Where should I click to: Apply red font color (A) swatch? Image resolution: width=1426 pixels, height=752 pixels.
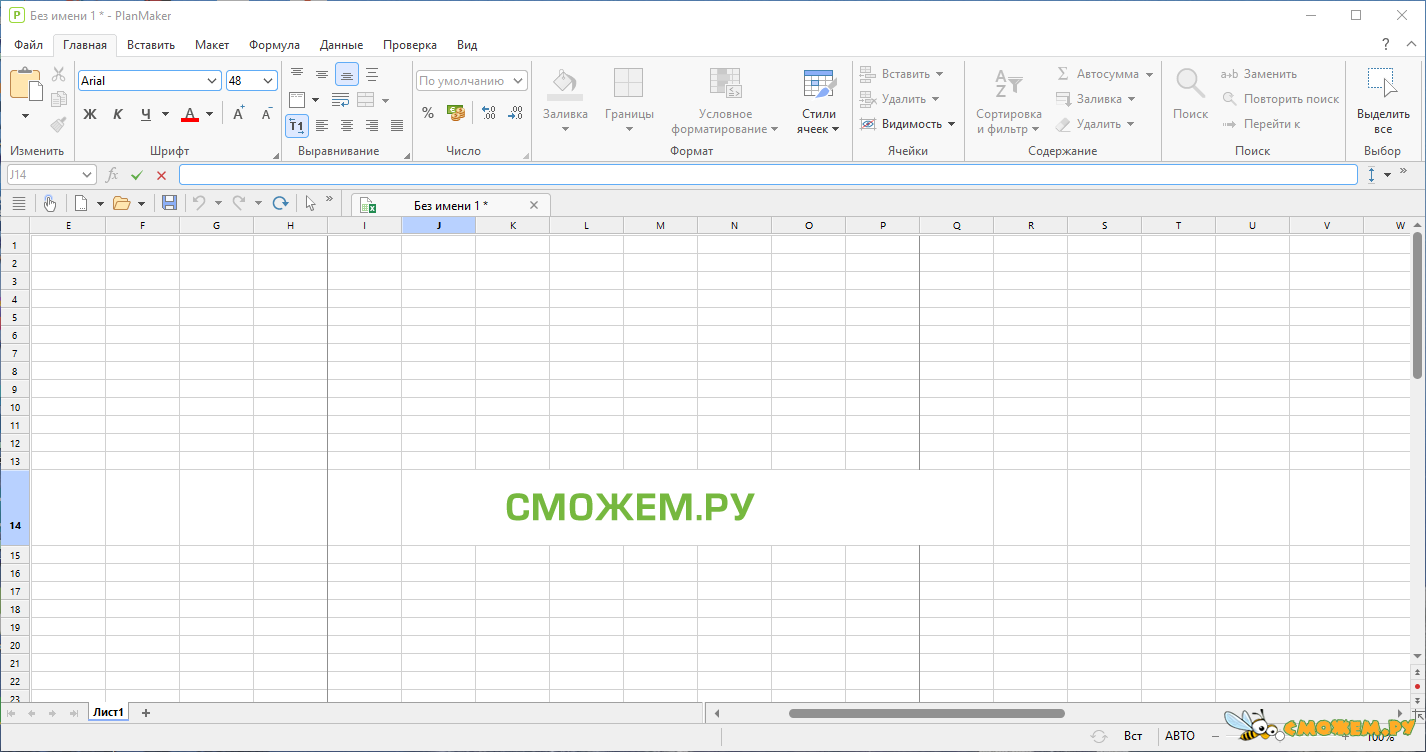click(190, 114)
